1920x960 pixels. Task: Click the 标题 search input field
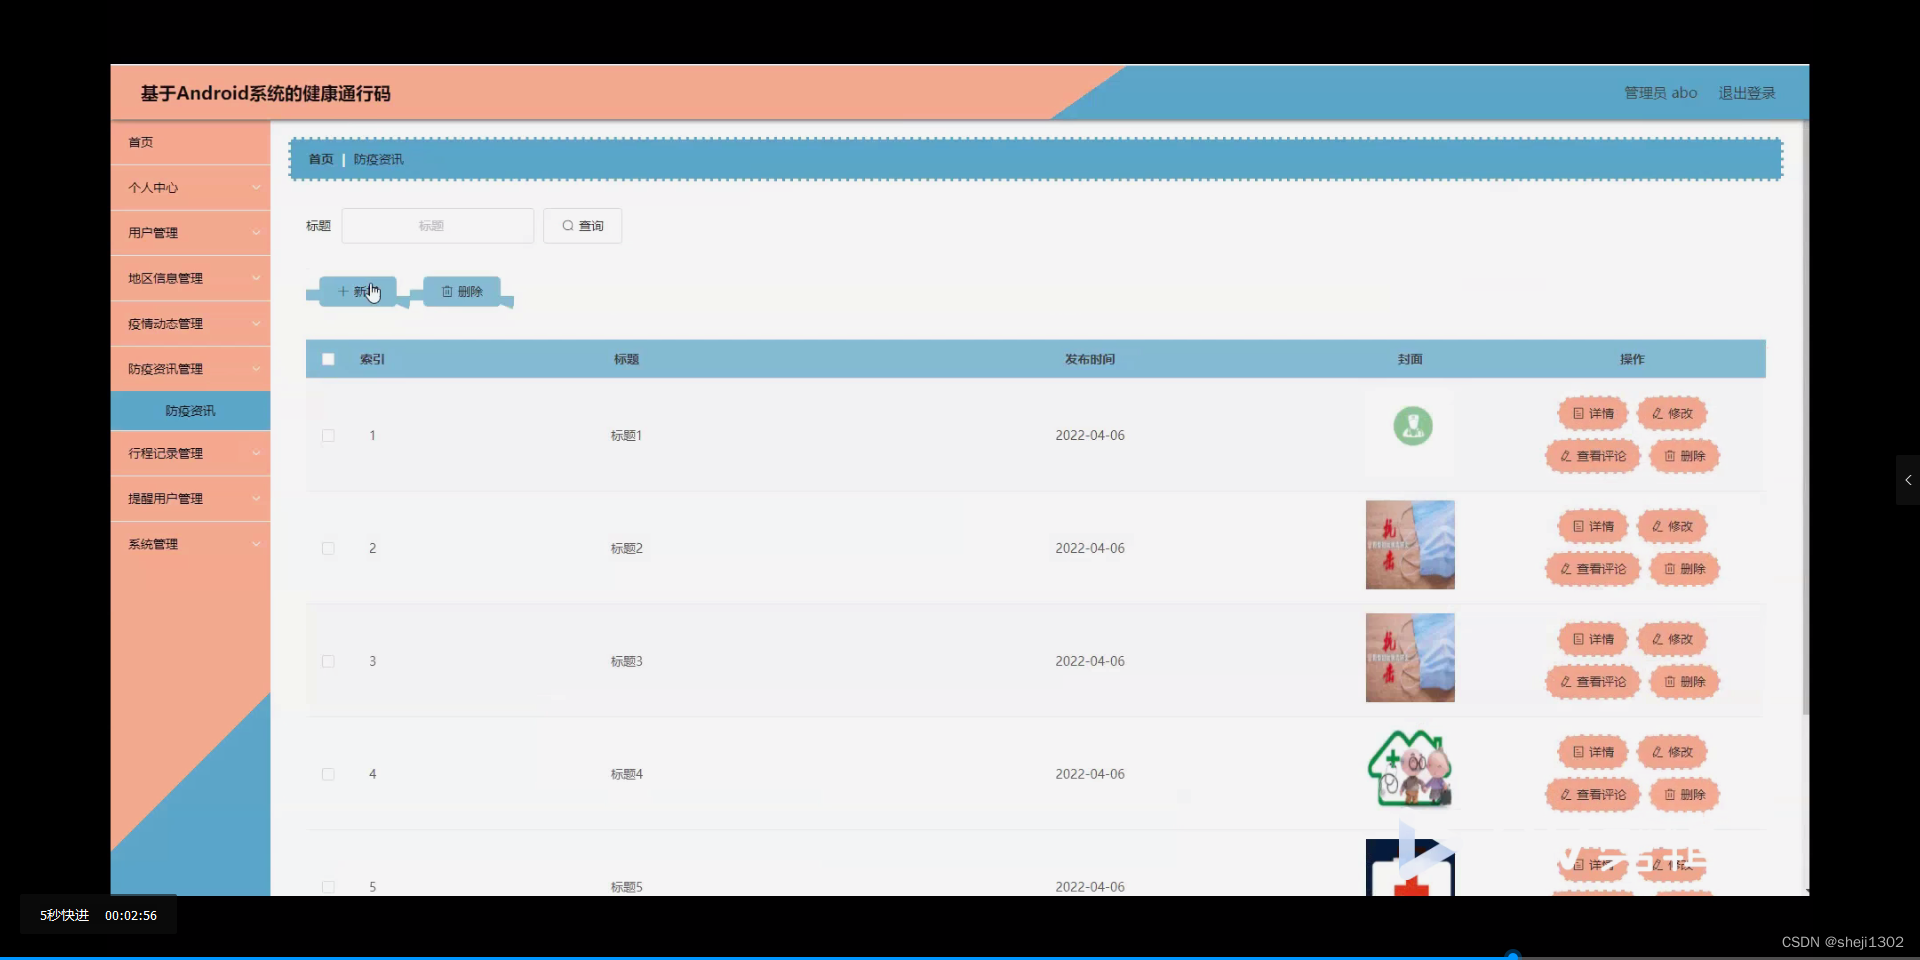[x=437, y=226]
